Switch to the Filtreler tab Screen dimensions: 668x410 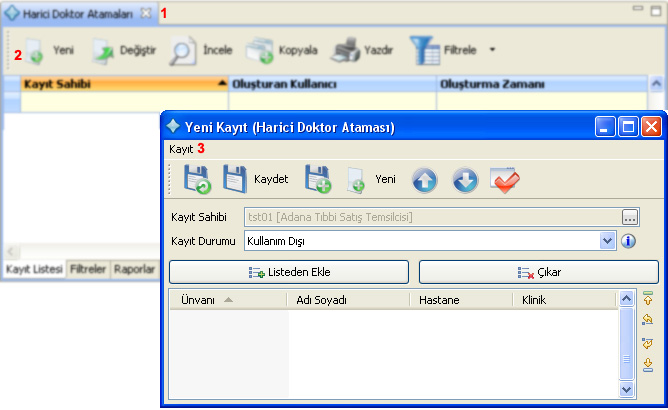88,269
